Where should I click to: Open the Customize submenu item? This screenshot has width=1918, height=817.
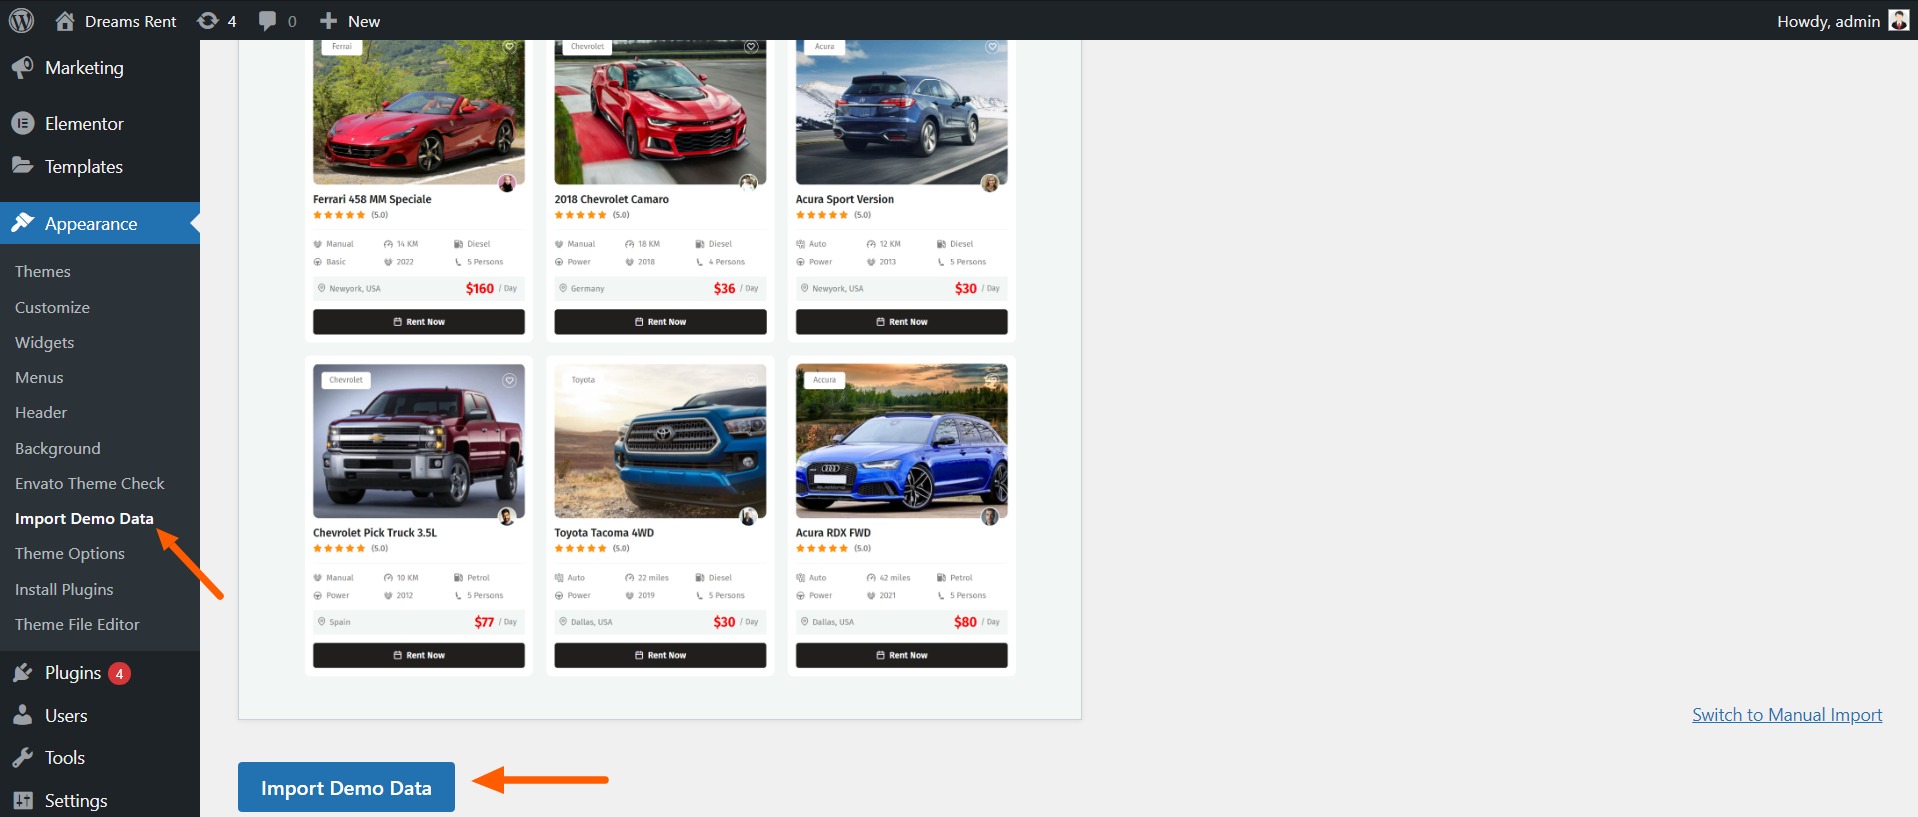[x=52, y=307]
